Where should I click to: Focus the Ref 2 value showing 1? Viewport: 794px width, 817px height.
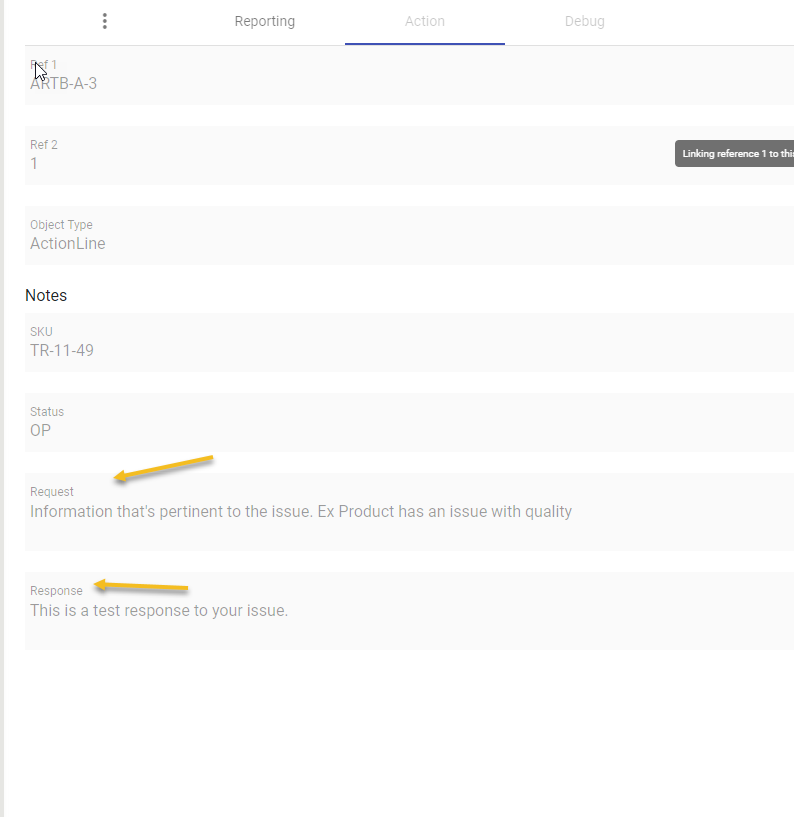coord(35,164)
